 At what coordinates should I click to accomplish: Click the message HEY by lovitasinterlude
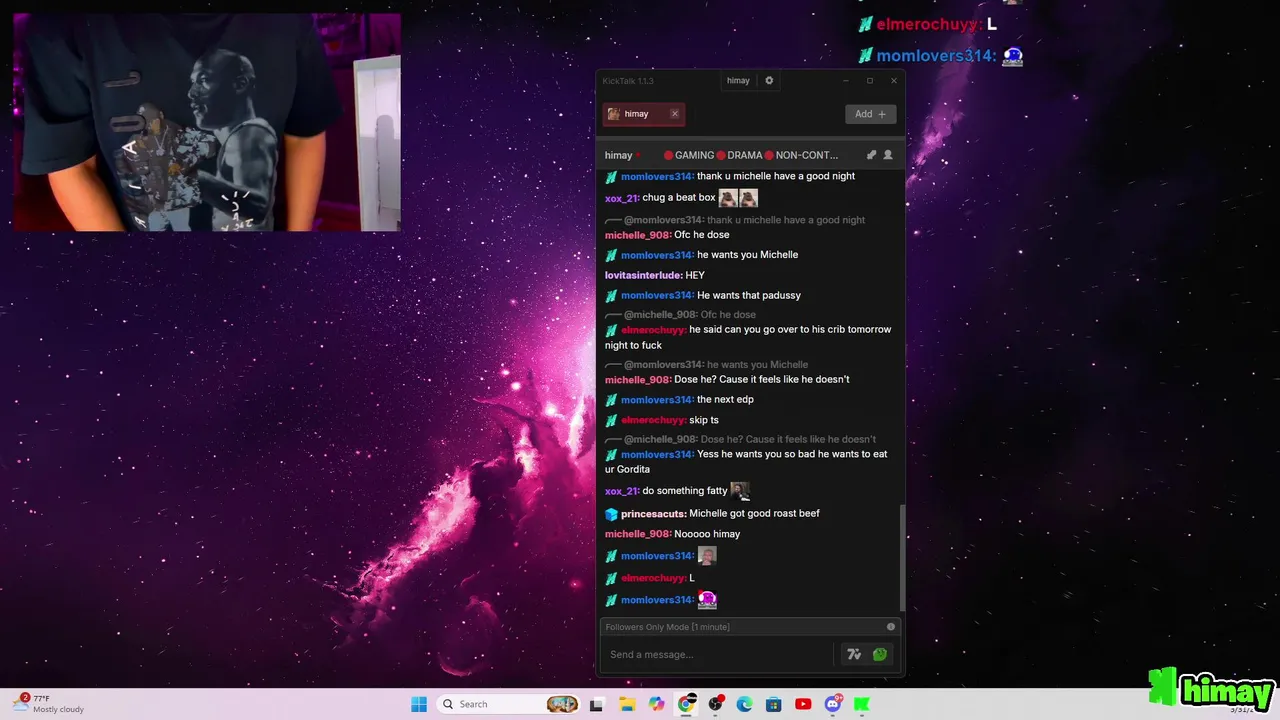click(695, 275)
